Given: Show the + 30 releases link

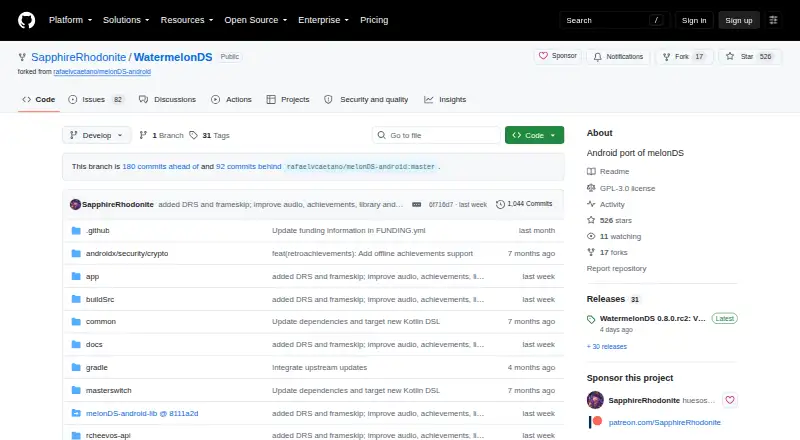Looking at the screenshot, I should (607, 347).
